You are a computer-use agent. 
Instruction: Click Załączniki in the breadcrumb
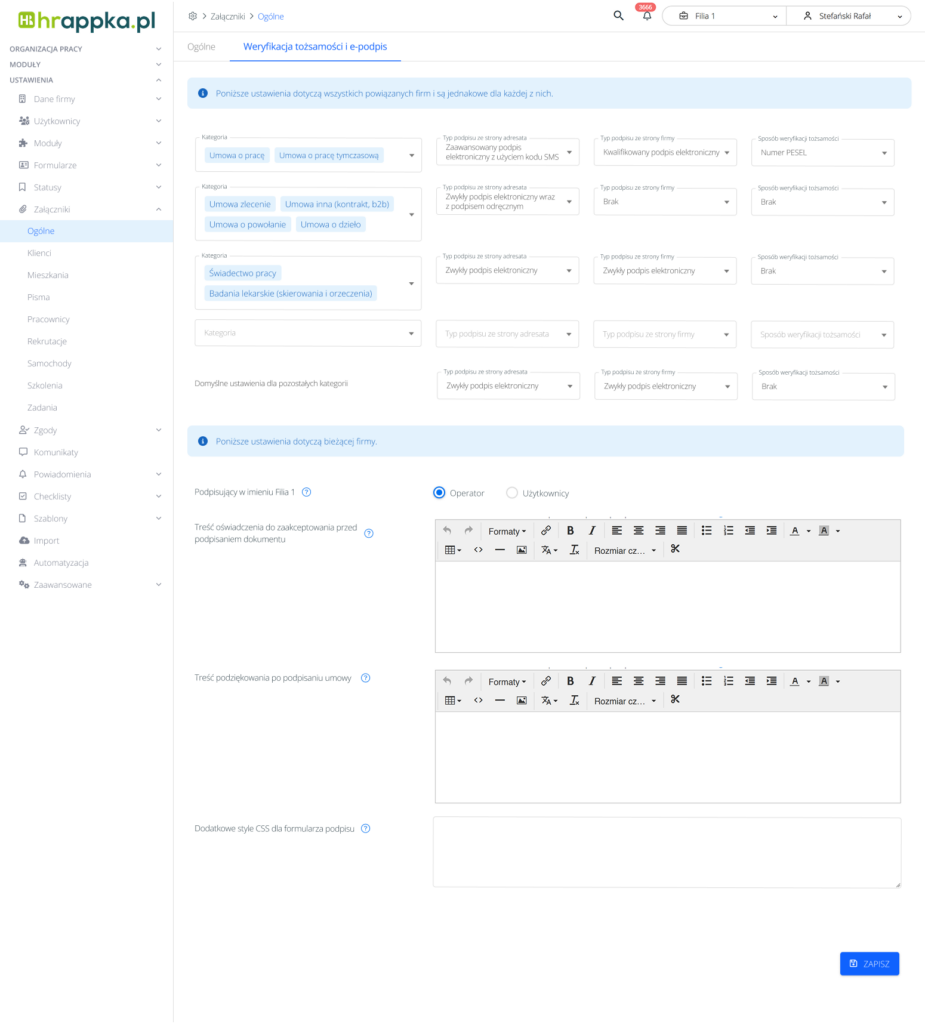226,17
